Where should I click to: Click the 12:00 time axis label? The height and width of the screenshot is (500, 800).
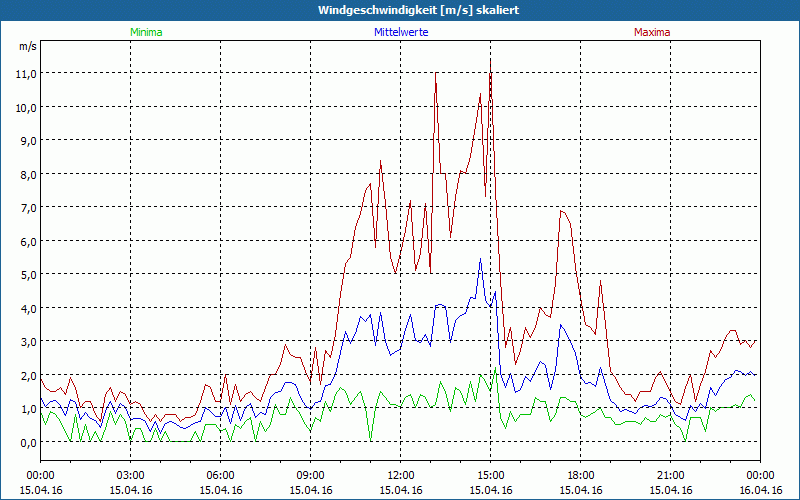pos(401,475)
